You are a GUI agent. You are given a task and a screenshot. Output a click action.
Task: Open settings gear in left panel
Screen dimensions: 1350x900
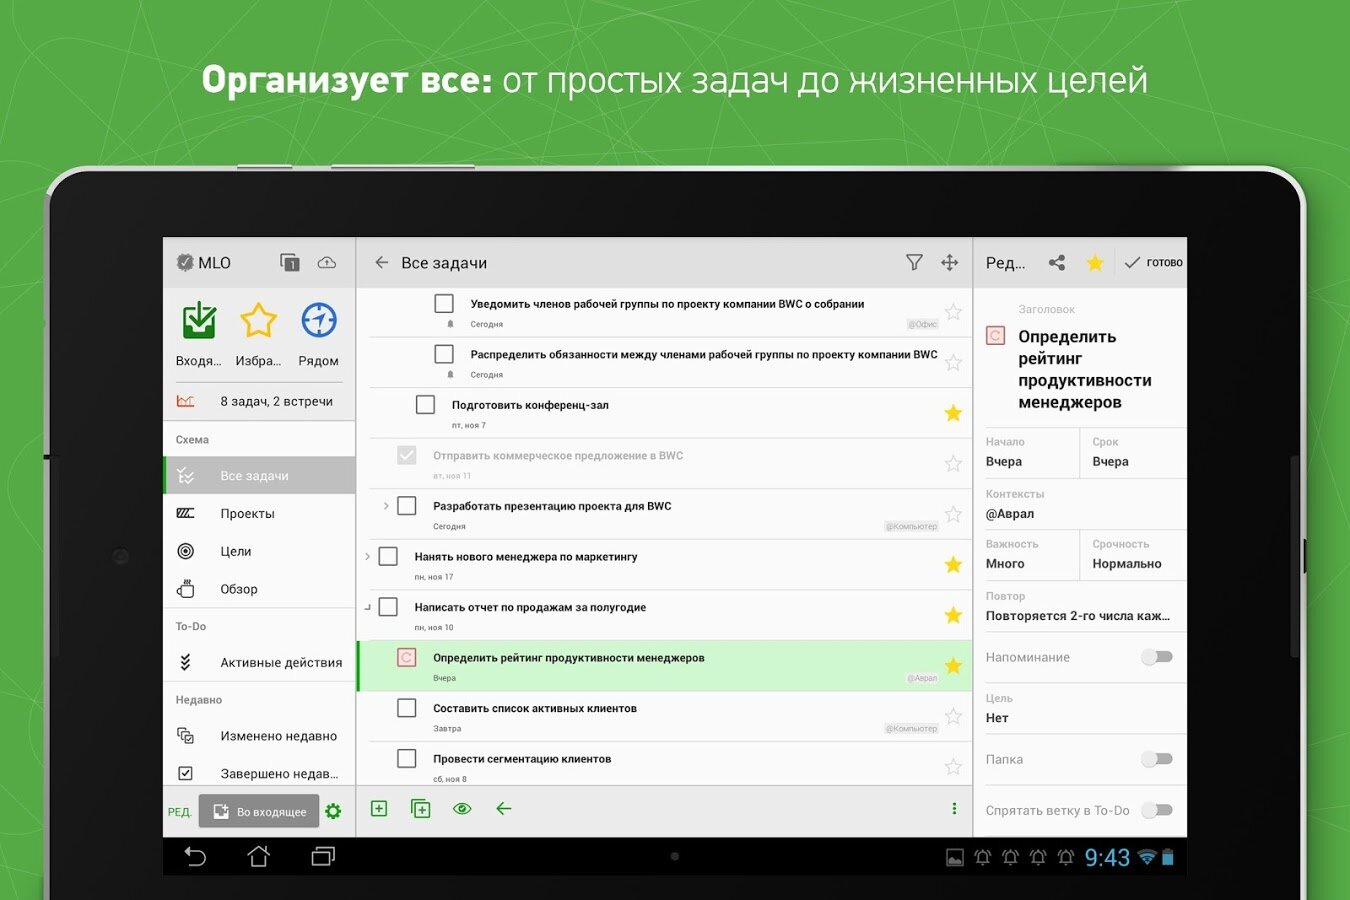pos(333,811)
